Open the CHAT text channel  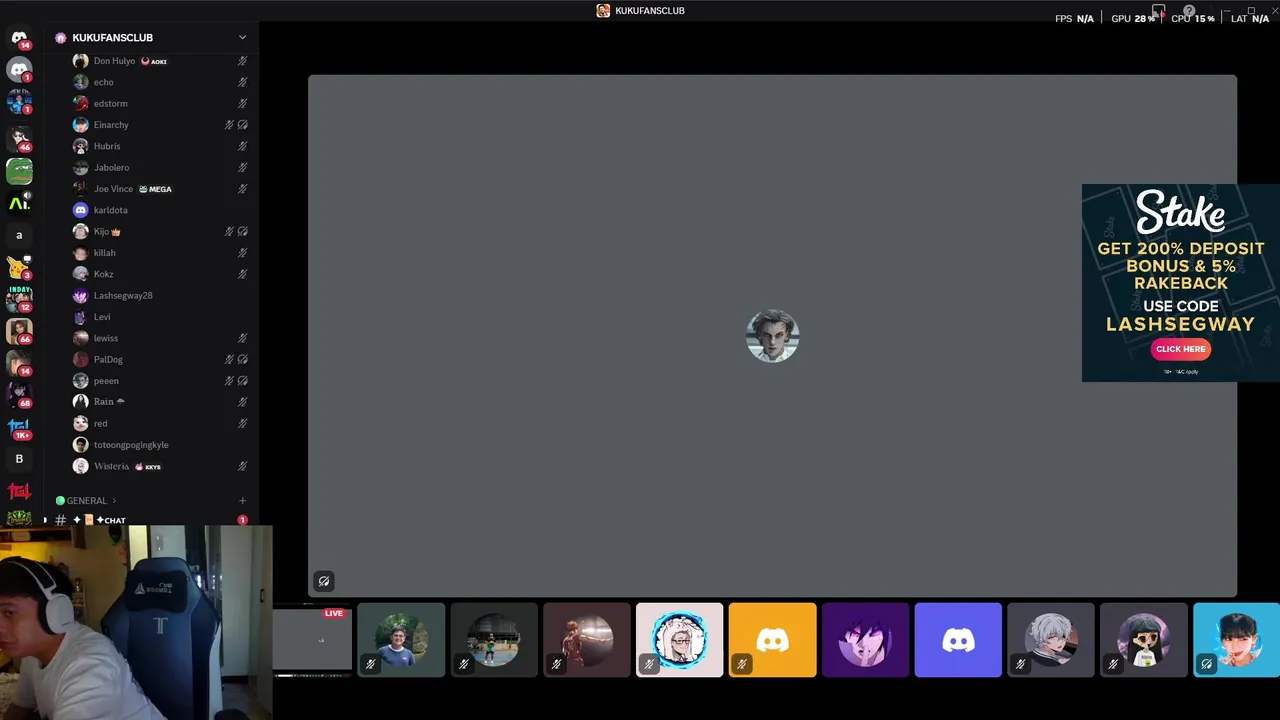[x=150, y=520]
